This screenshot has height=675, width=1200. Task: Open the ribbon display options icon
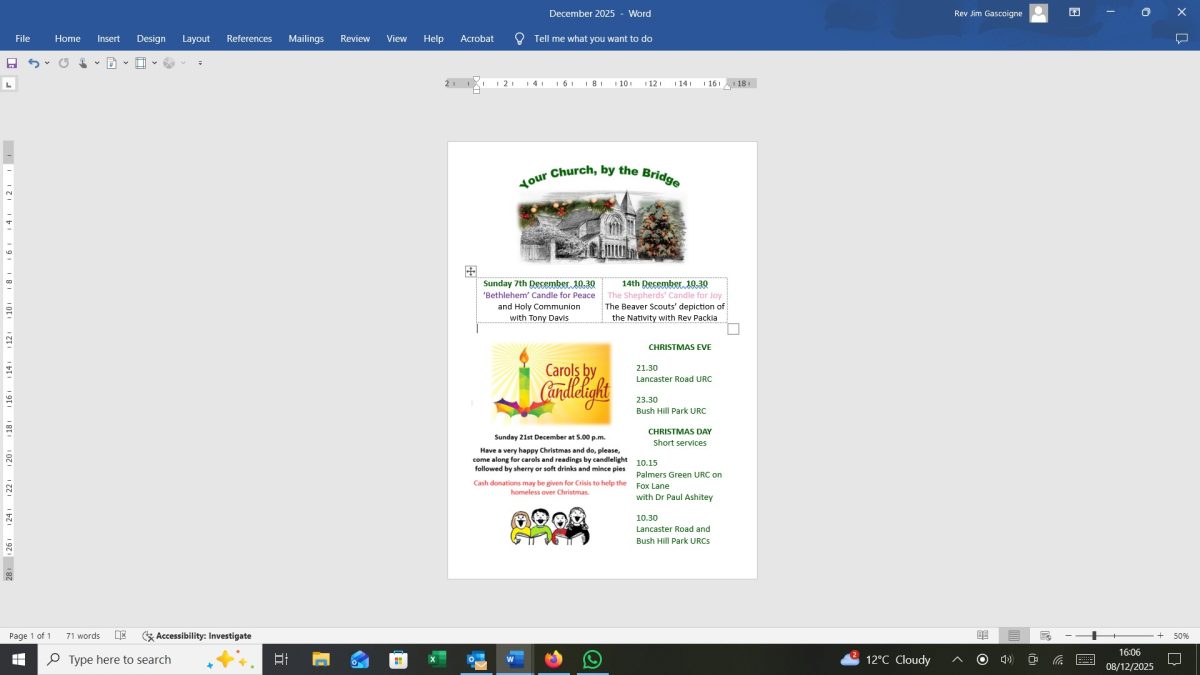(x=1074, y=12)
